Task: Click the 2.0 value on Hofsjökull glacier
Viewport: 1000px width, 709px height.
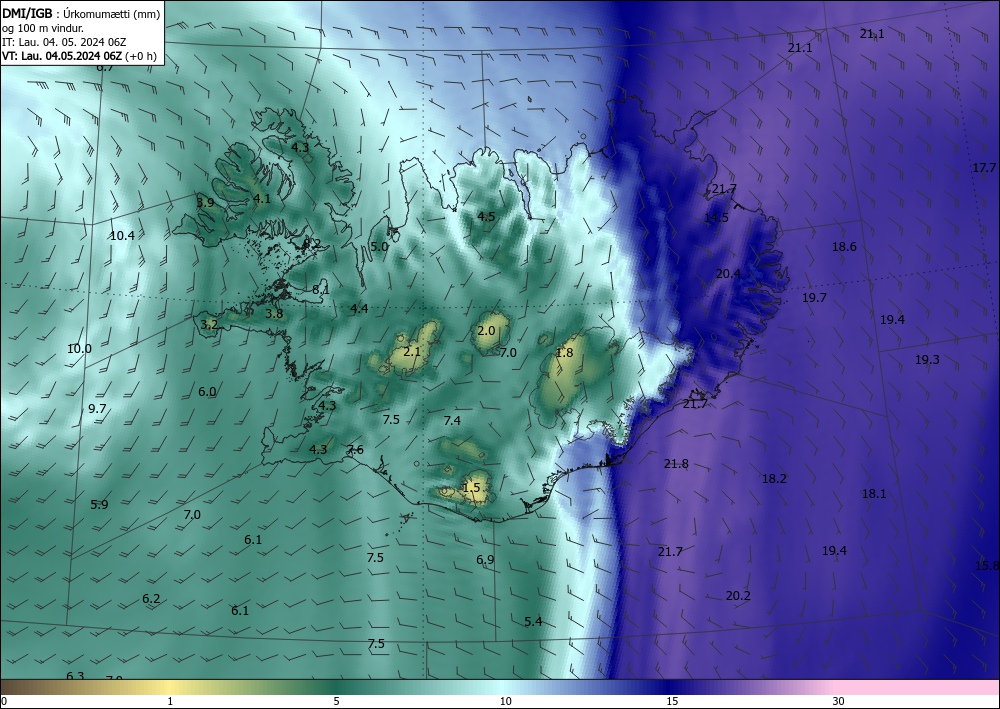Action: click(x=486, y=330)
